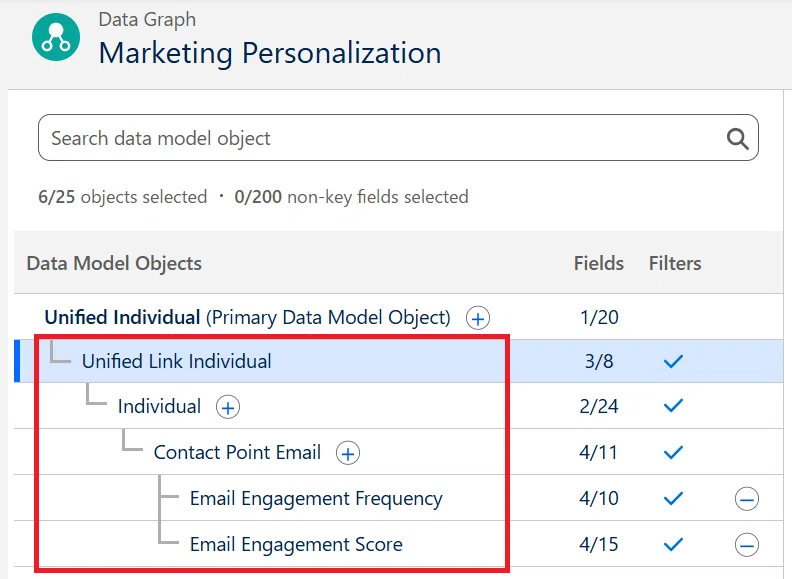Viewport: 792px width, 579px height.
Task: Click the 4/11 fields count
Action: point(599,452)
